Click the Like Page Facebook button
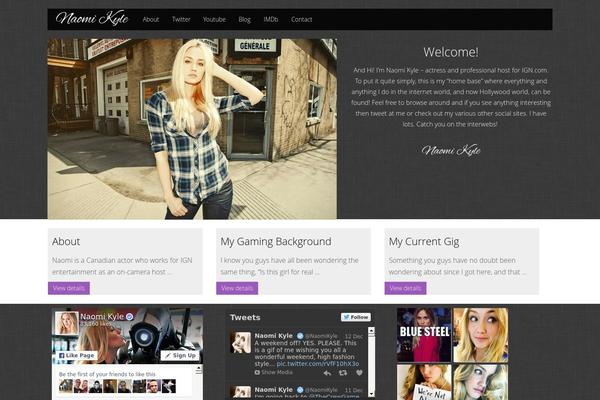Viewport: 600px width, 400px height. [77, 356]
